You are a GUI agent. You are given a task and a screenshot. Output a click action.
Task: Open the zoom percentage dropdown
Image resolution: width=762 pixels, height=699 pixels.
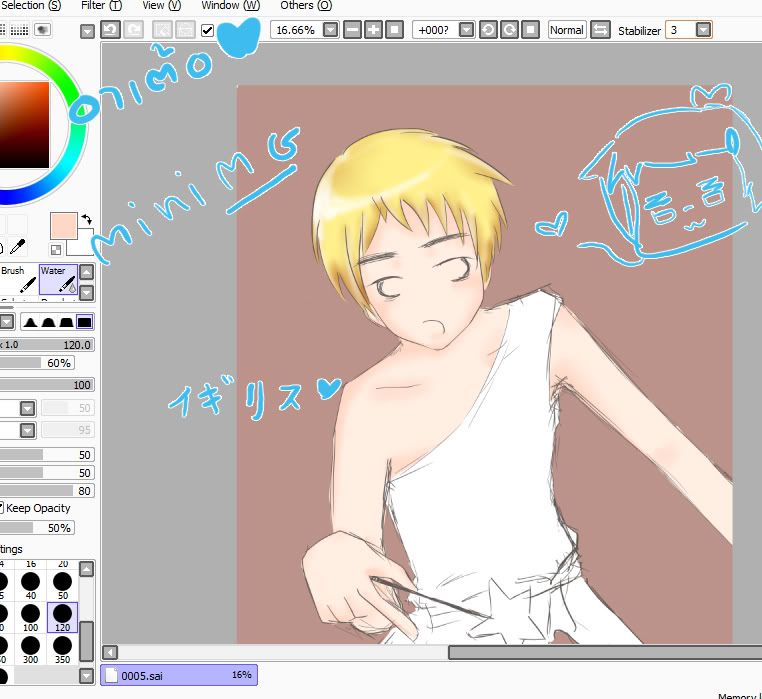(x=329, y=30)
